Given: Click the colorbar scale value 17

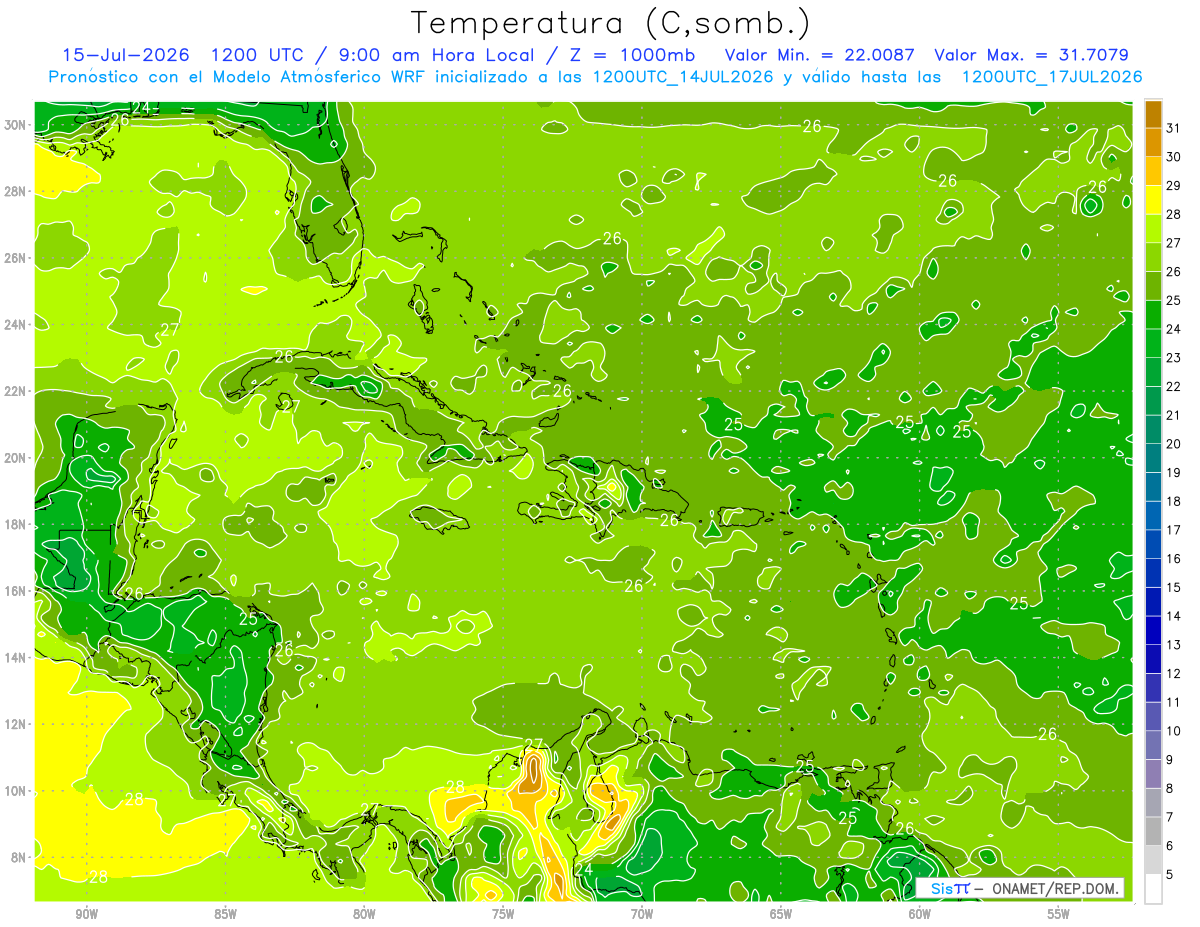Looking at the screenshot, I should 1174,530.
